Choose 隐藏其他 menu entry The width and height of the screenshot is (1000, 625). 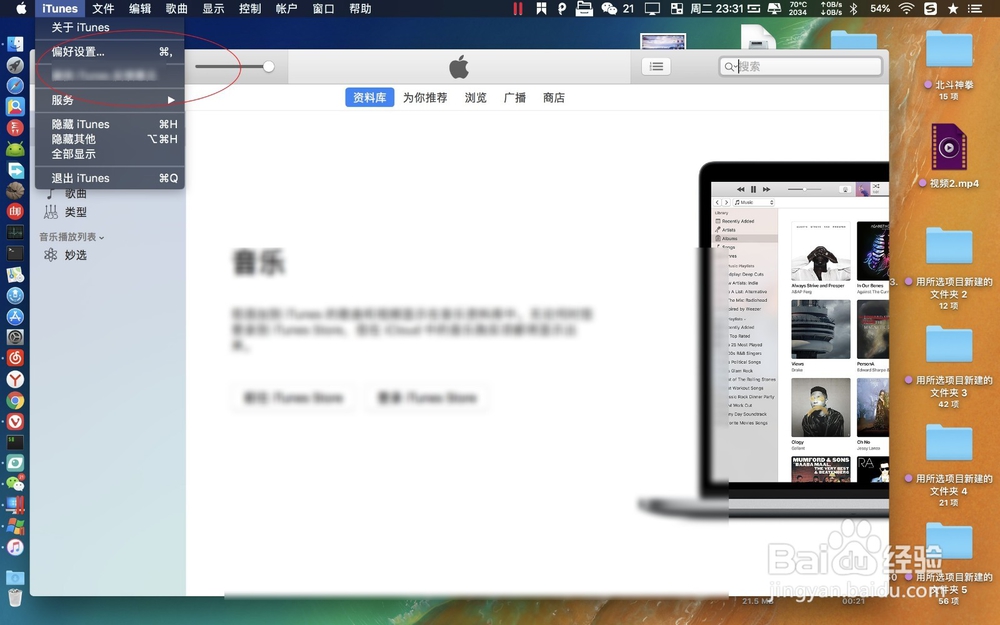click(x=110, y=139)
